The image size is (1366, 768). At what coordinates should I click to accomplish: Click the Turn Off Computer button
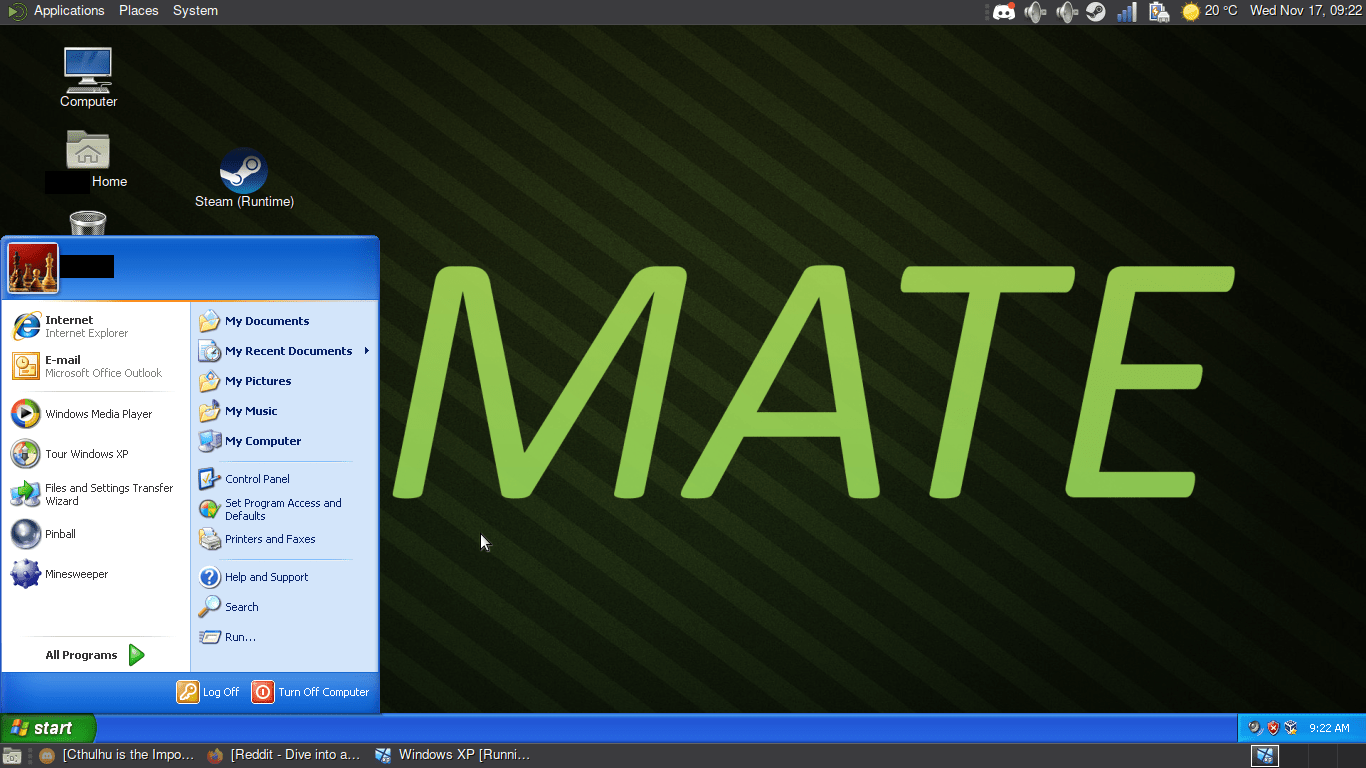coord(310,691)
